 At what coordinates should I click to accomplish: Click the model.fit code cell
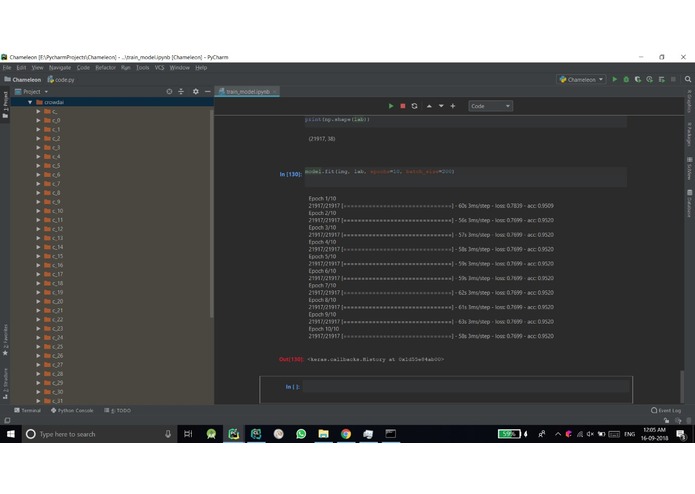pyautogui.click(x=465, y=177)
